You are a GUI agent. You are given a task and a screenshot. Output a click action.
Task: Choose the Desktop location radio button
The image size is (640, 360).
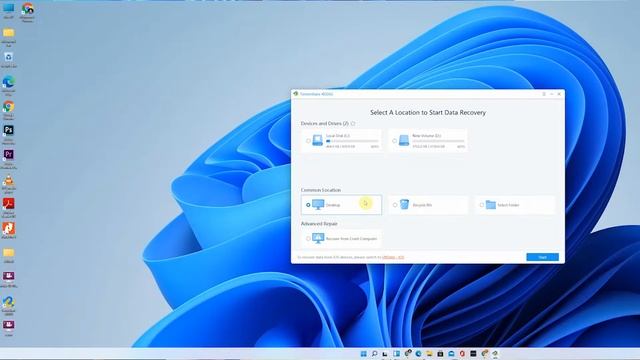[x=308, y=205]
